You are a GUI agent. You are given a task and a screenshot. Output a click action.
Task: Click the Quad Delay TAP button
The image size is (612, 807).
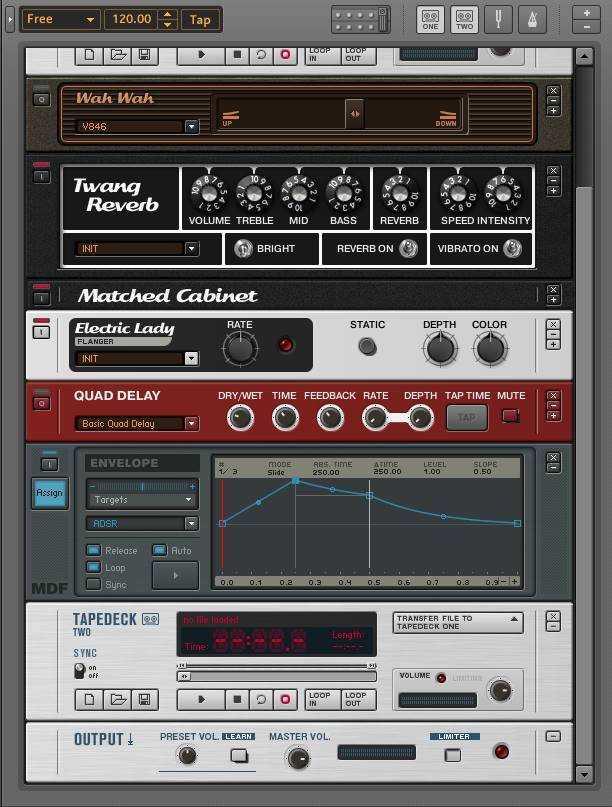coord(466,417)
